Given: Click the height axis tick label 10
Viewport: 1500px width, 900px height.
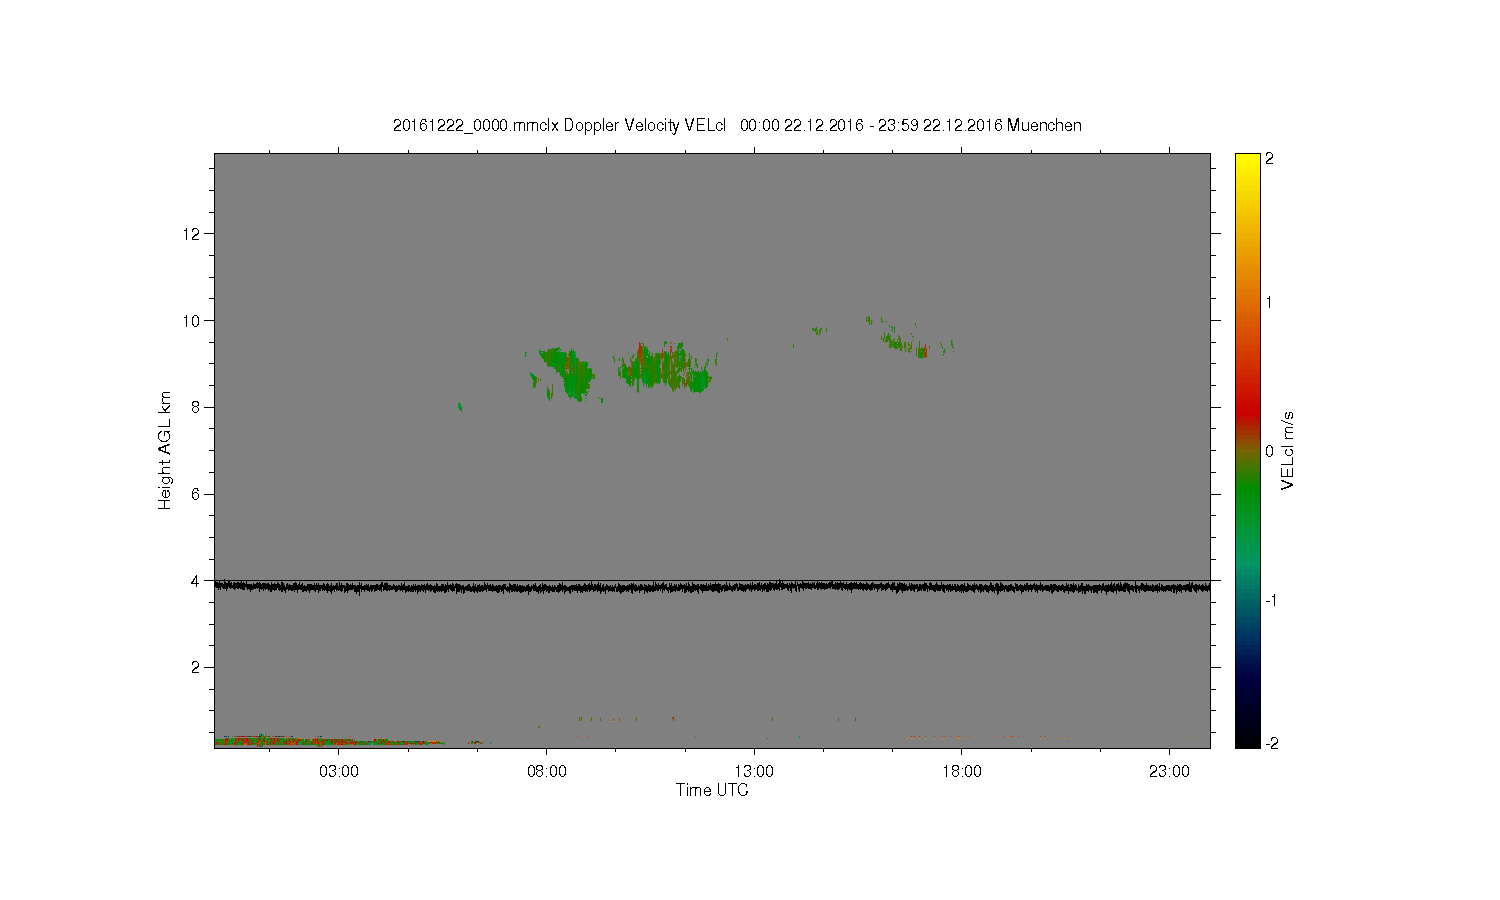Looking at the screenshot, I should coord(193,321).
